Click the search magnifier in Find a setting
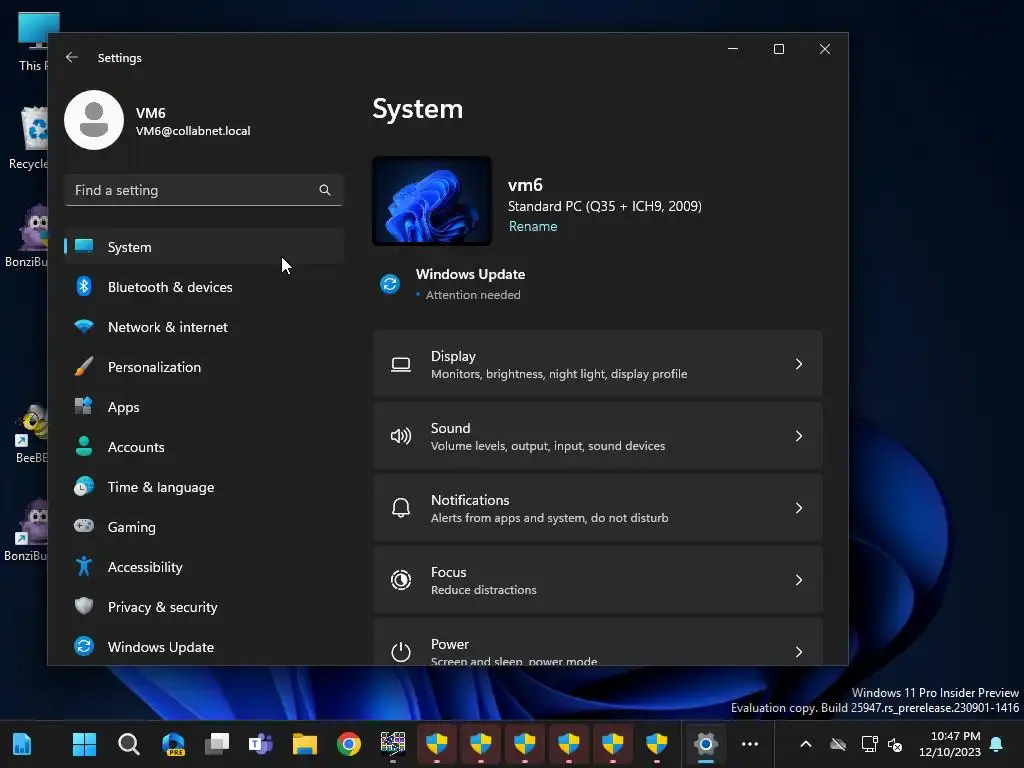 click(x=325, y=190)
